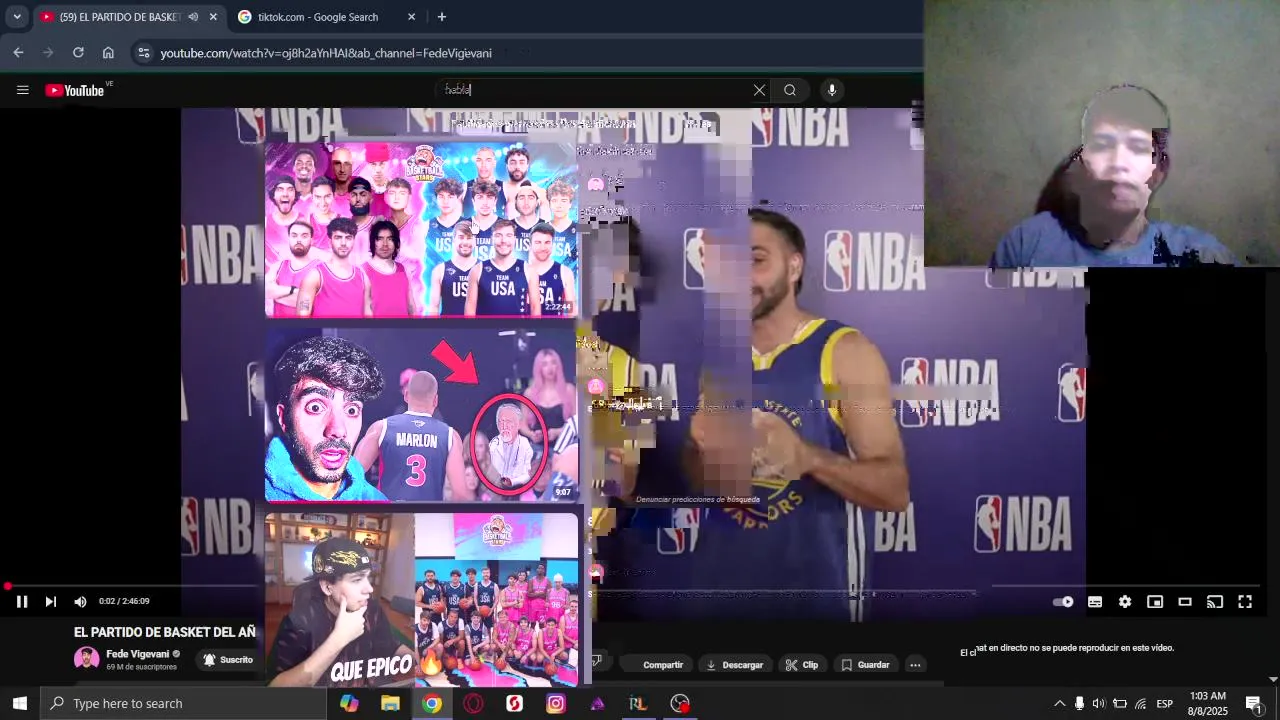1280x720 pixels.
Task: Skip to the next video
Action: [50, 601]
